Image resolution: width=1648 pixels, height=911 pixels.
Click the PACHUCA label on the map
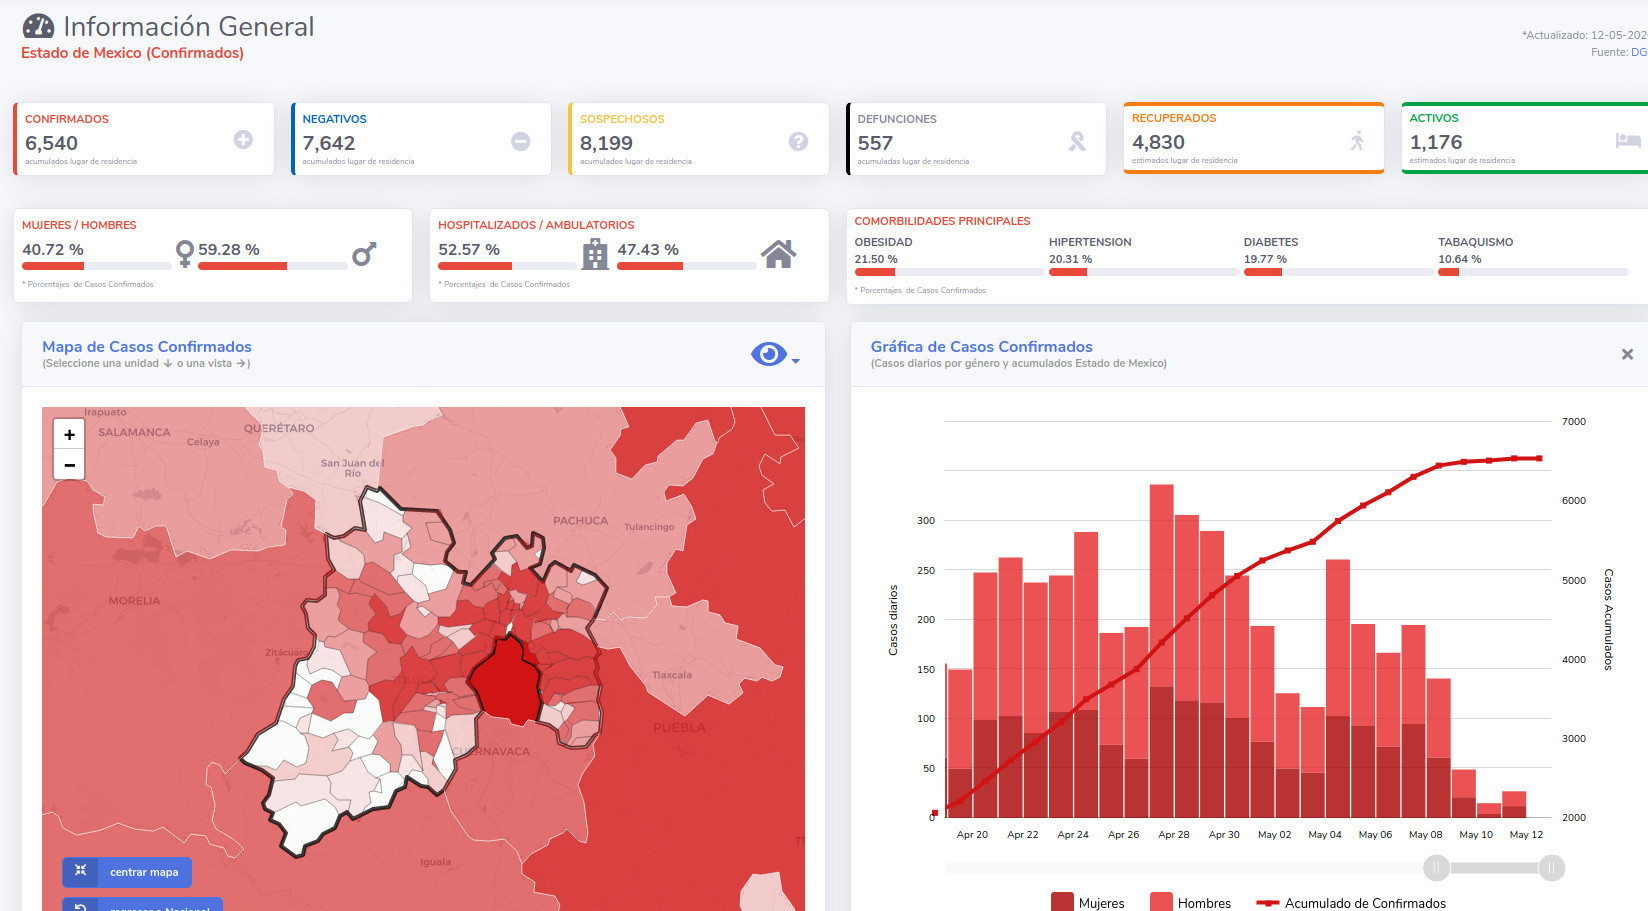[x=580, y=520]
